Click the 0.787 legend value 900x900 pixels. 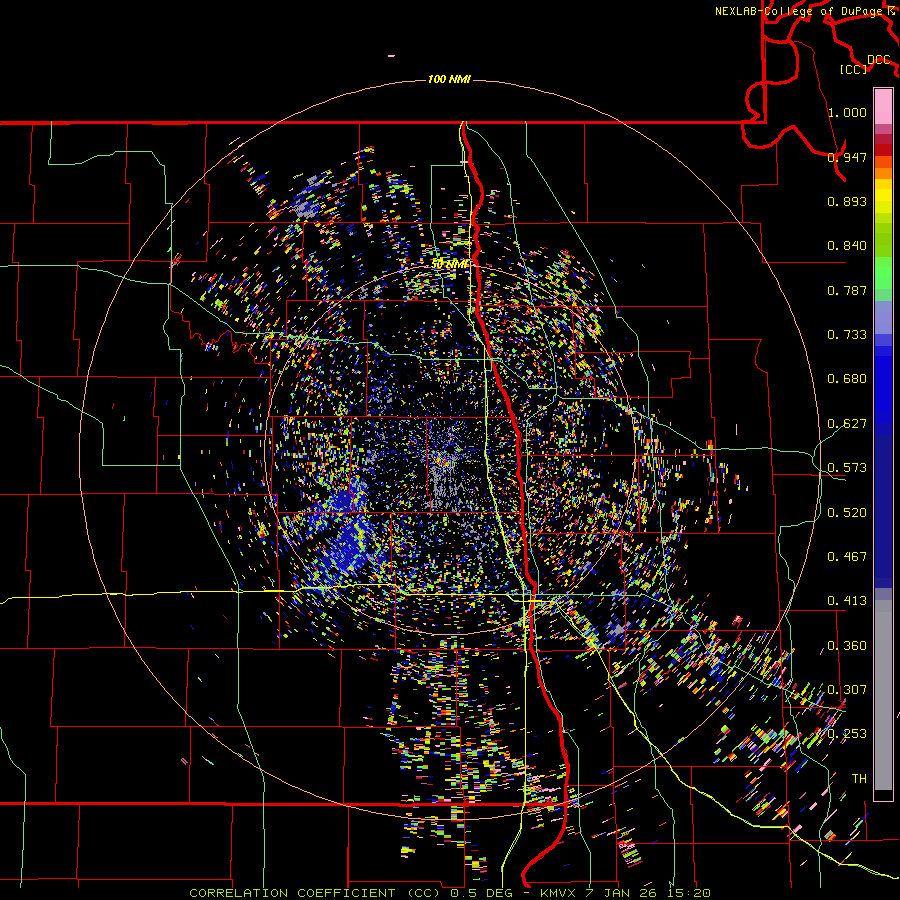pos(847,290)
